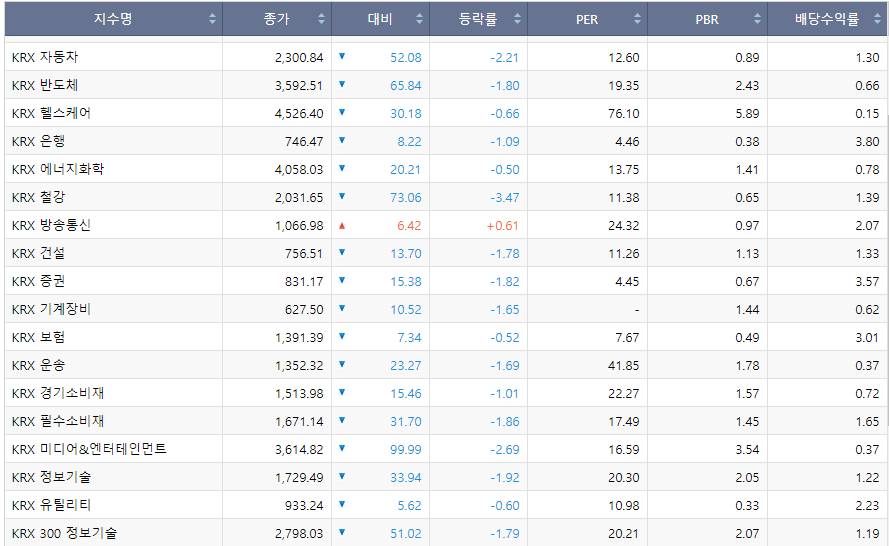Click the down arrow in KRX 철강 row
Screen dimensions: 889x546
point(342,196)
